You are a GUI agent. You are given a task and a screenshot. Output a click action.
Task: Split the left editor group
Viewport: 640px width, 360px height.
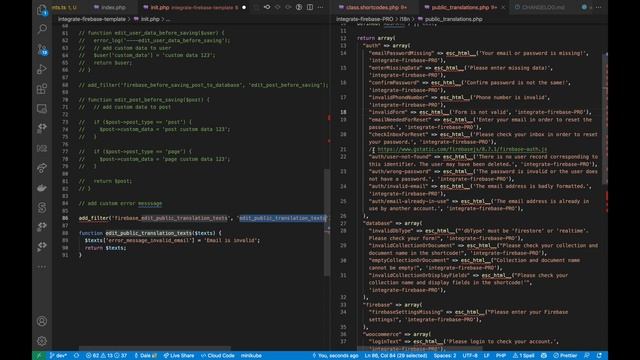coord(310,7)
